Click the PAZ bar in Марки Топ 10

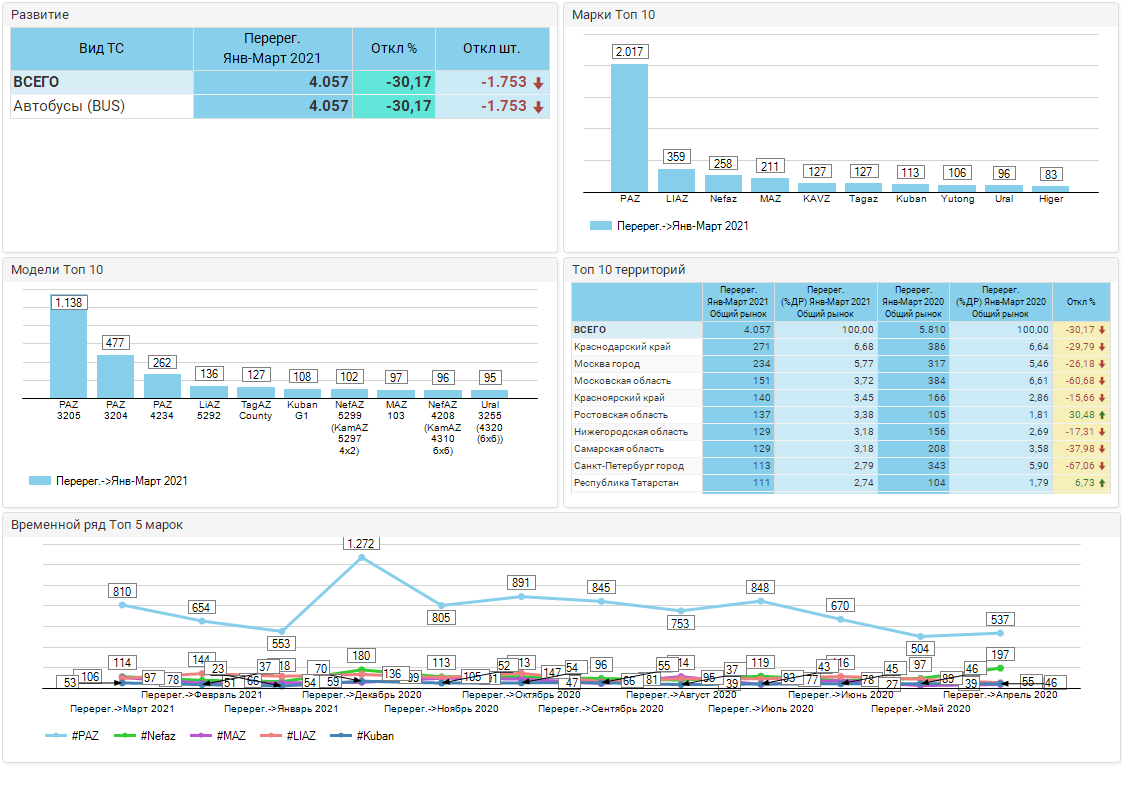(x=629, y=128)
